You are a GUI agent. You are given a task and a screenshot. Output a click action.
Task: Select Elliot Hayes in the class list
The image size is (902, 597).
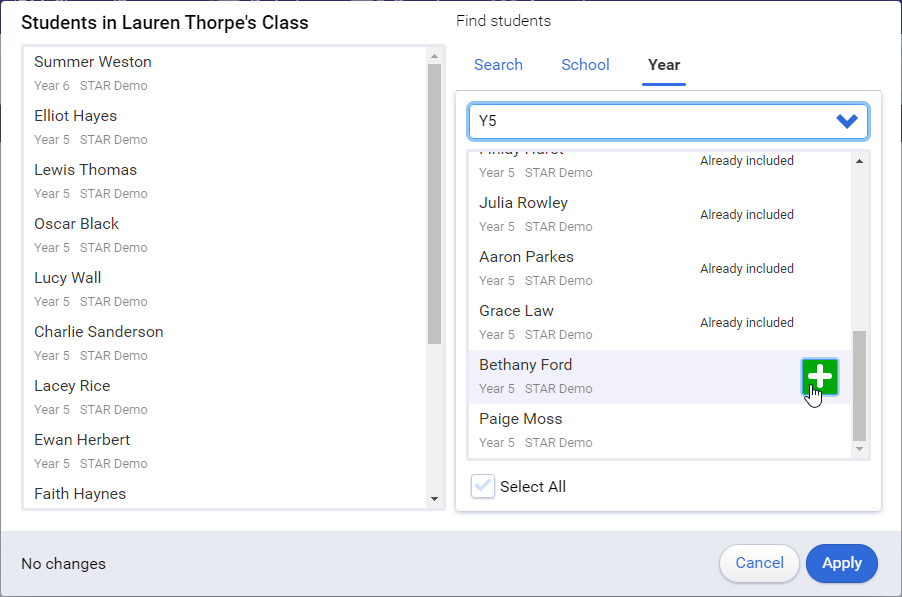coord(224,127)
